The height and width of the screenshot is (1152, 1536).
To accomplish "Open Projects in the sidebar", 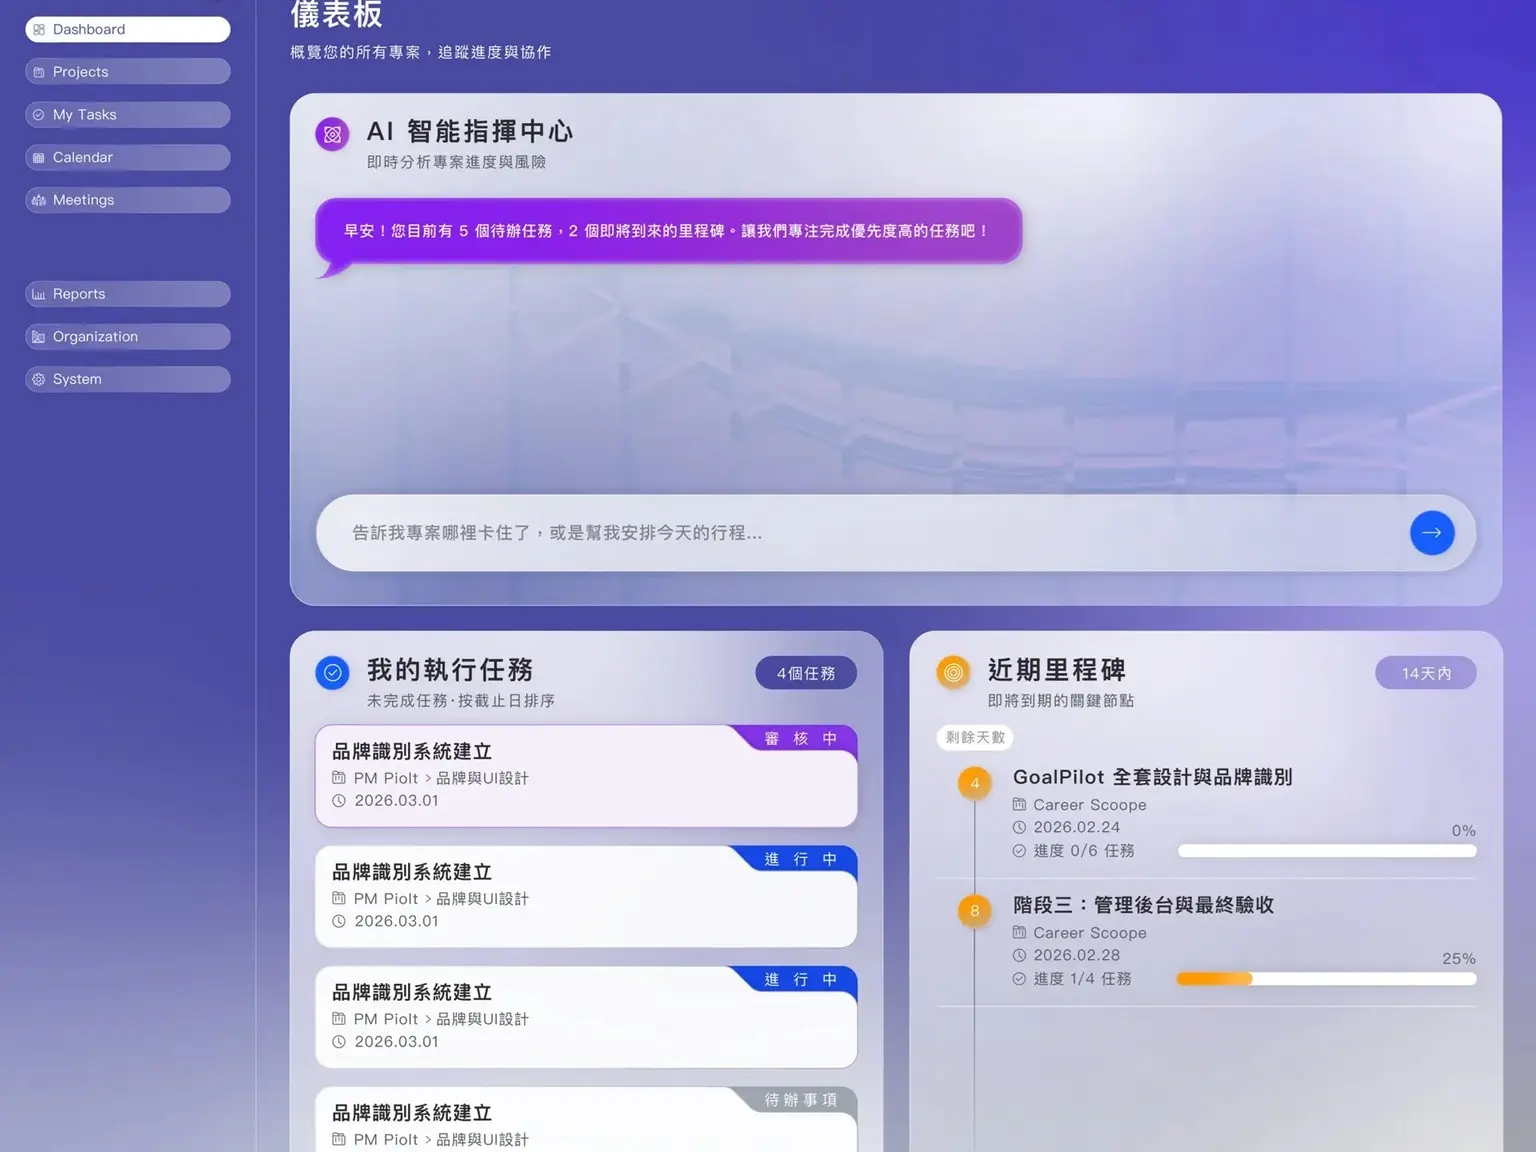I will pyautogui.click(x=128, y=72).
